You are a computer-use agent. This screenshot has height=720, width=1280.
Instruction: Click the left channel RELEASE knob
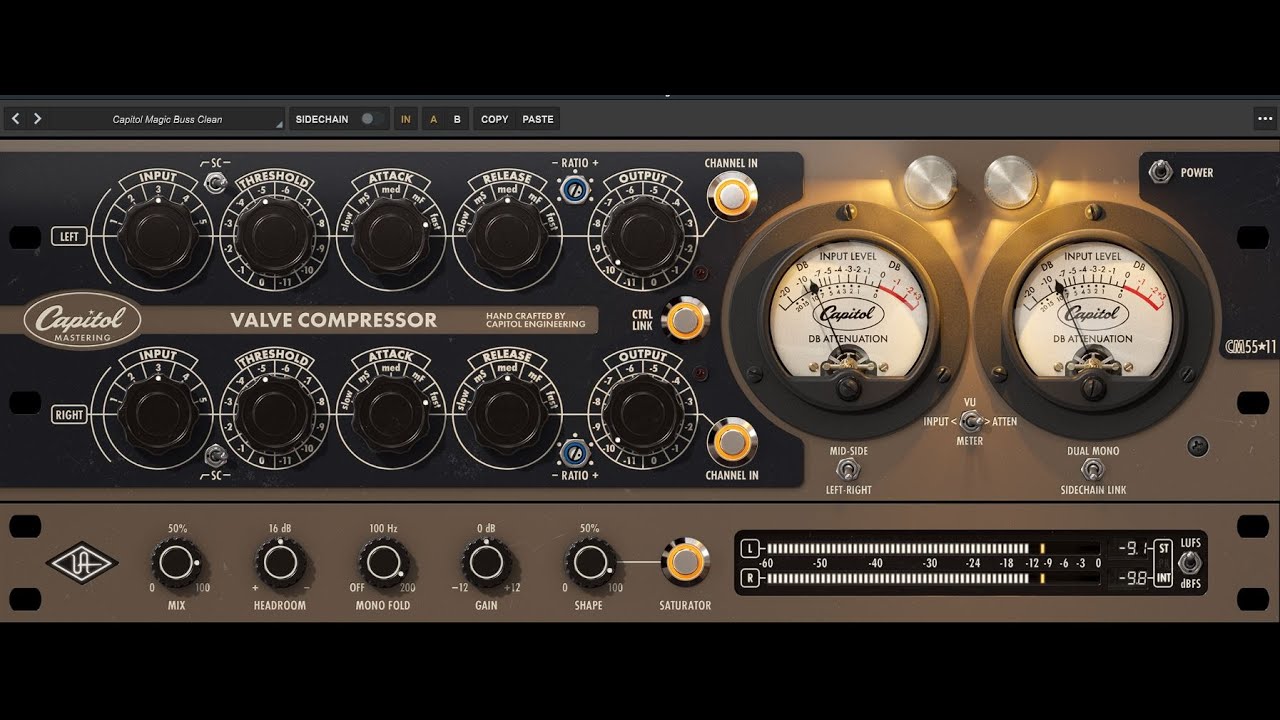tap(506, 234)
